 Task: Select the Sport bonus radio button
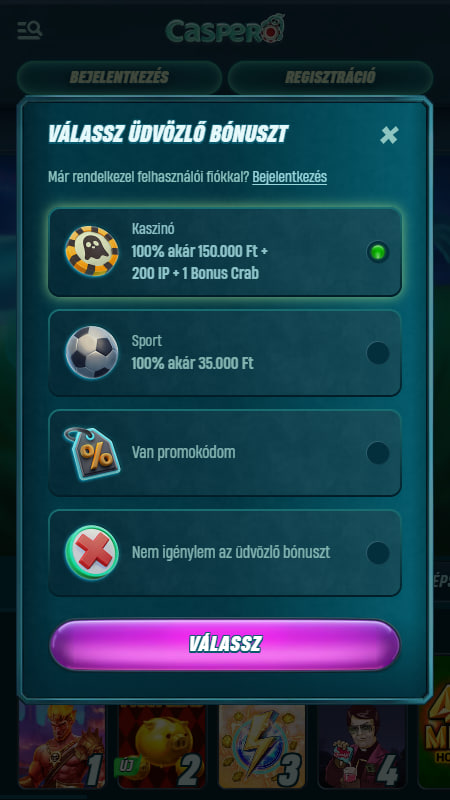tap(378, 353)
